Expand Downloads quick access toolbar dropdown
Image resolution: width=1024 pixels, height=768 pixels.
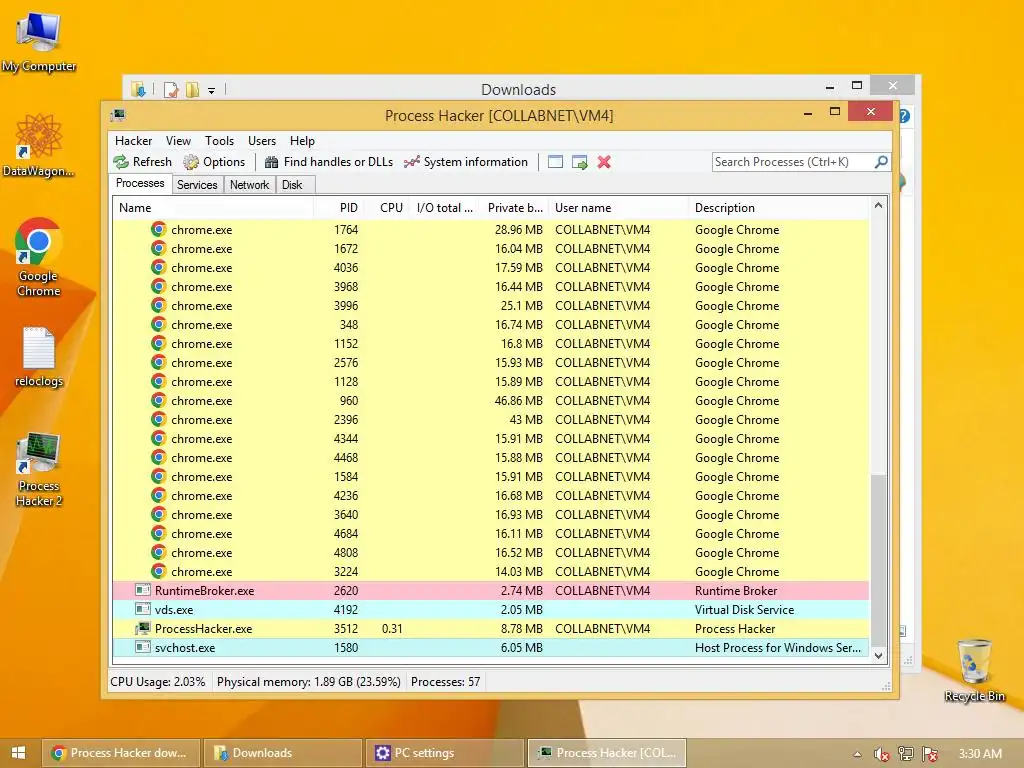point(212,91)
